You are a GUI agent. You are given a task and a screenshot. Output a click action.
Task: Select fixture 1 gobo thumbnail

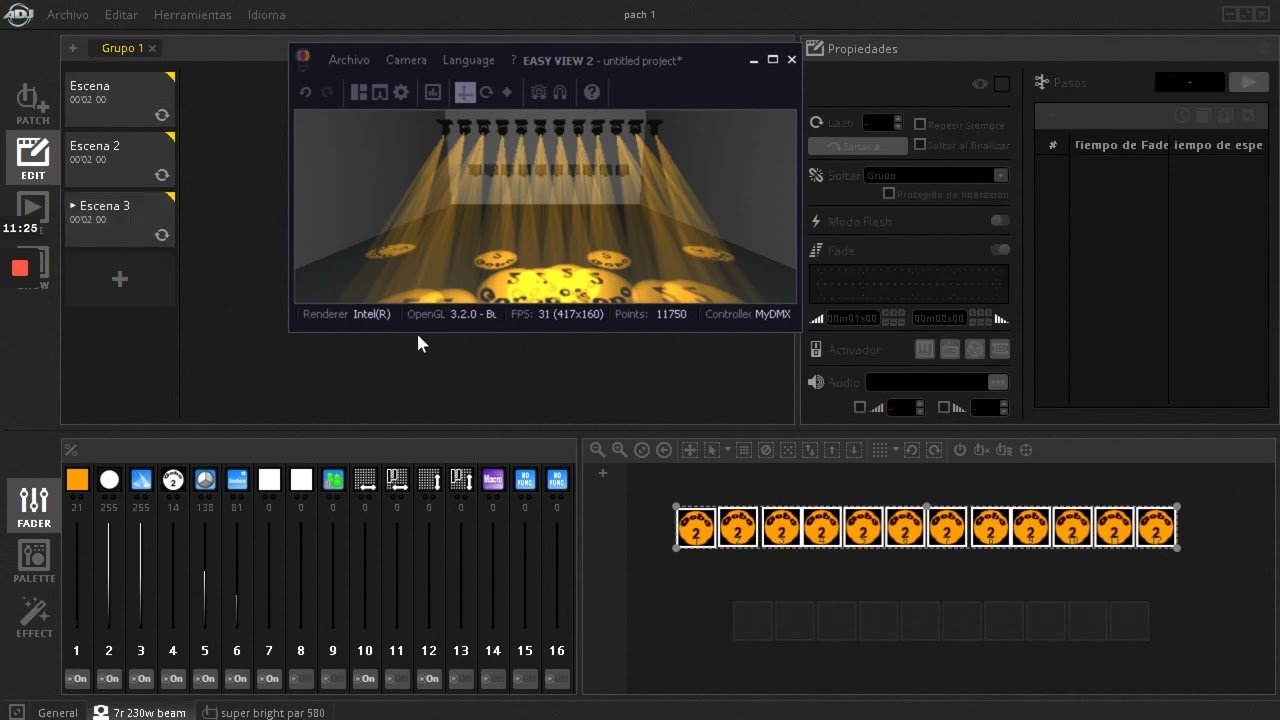coord(697,527)
